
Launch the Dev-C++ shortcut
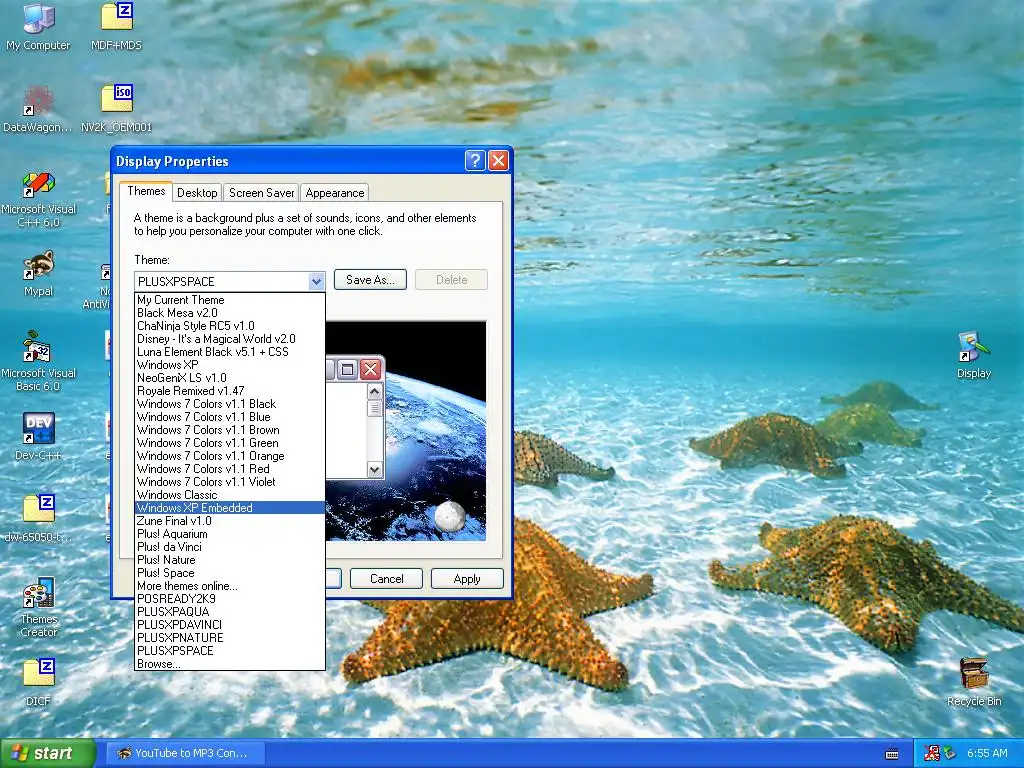tap(38, 436)
